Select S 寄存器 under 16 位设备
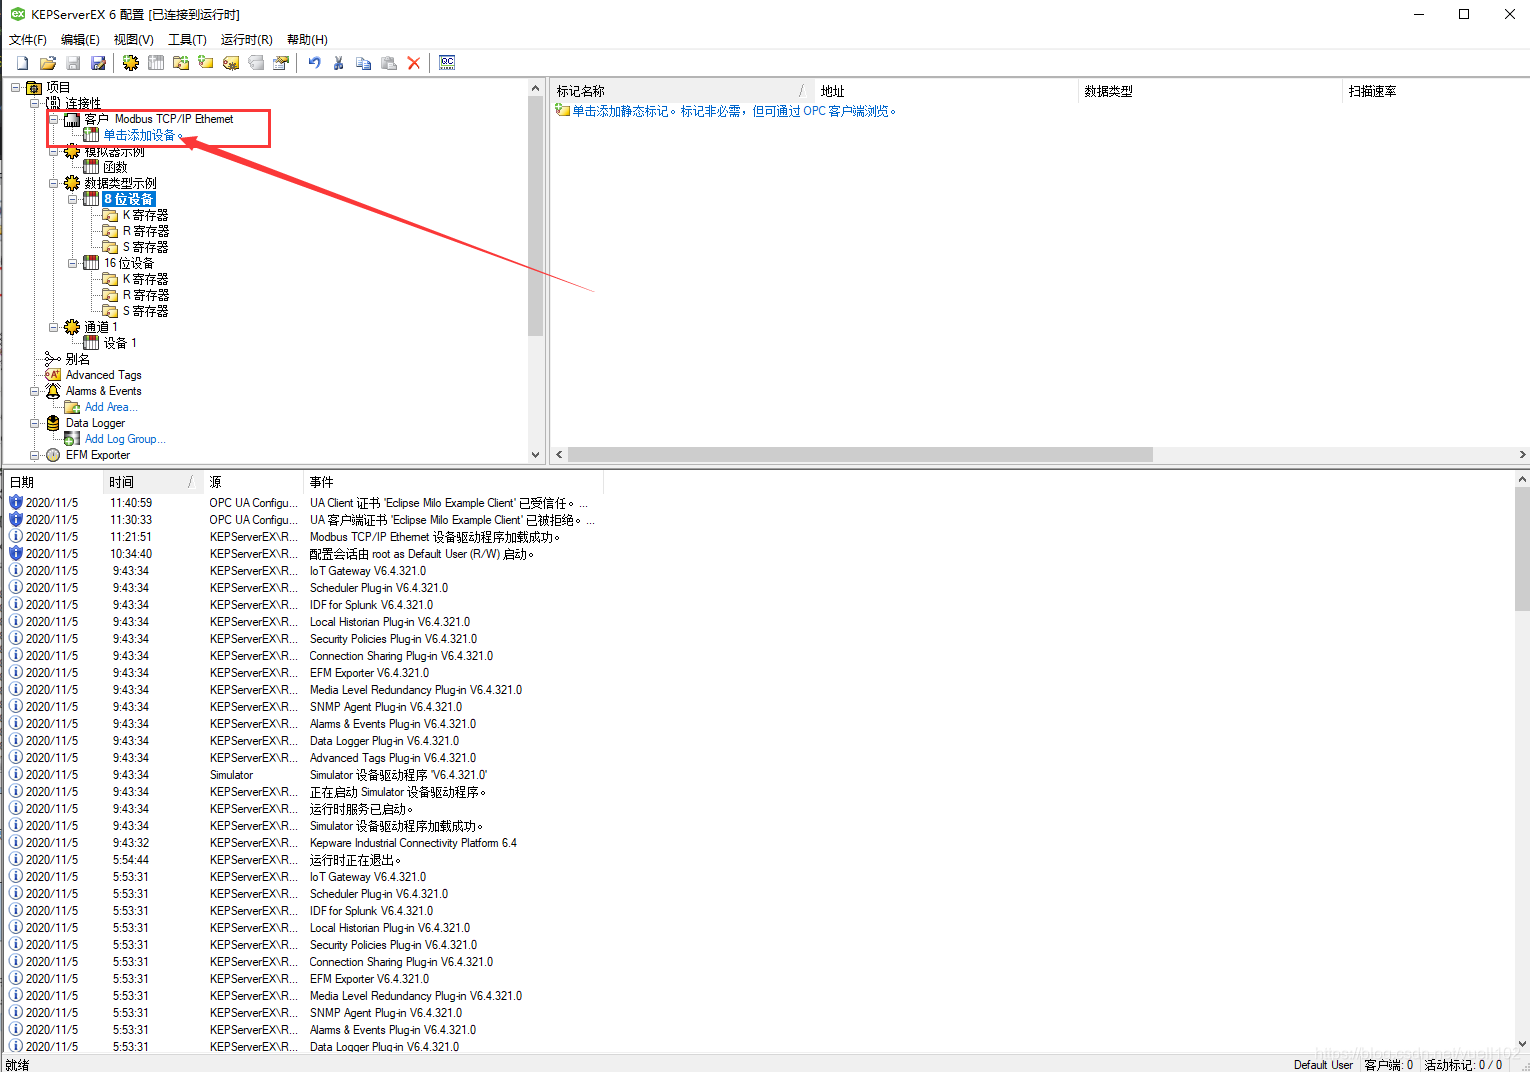The height and width of the screenshot is (1072, 1530). pyautogui.click(x=145, y=311)
